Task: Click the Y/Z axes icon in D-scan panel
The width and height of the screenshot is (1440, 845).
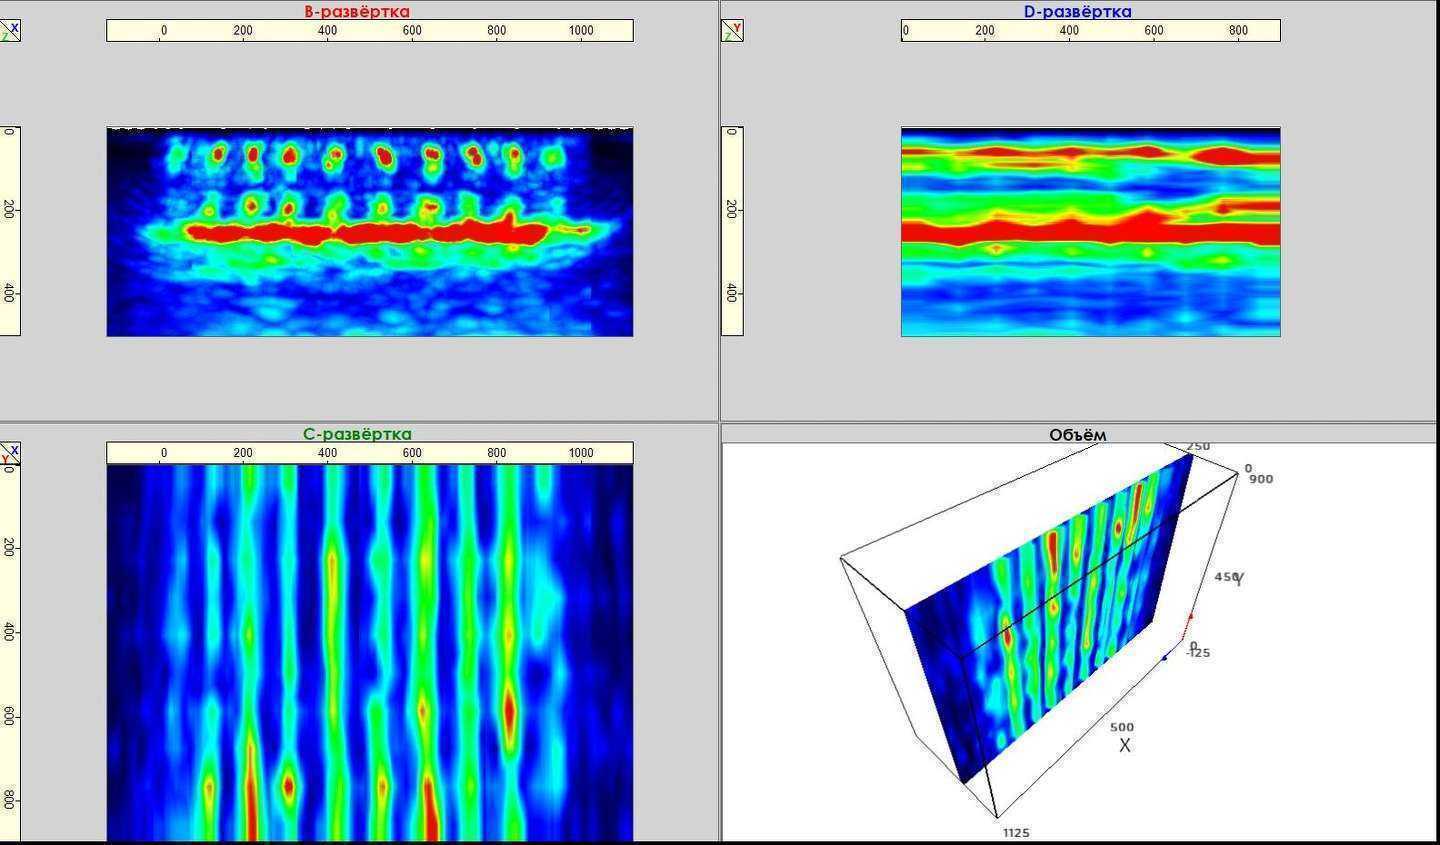Action: (x=732, y=30)
